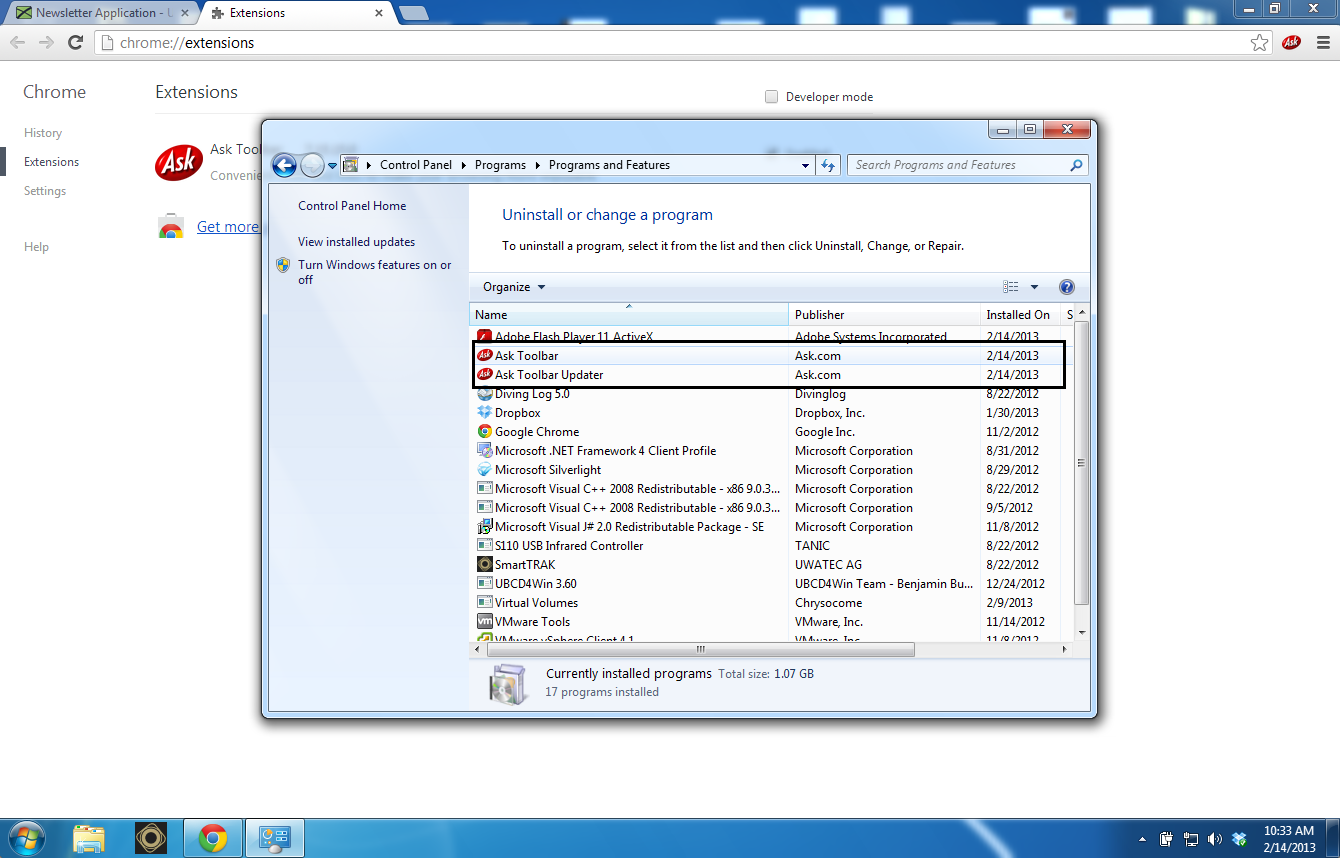Open Programs and Features help icon
Image resolution: width=1340 pixels, height=858 pixels.
tap(1066, 287)
